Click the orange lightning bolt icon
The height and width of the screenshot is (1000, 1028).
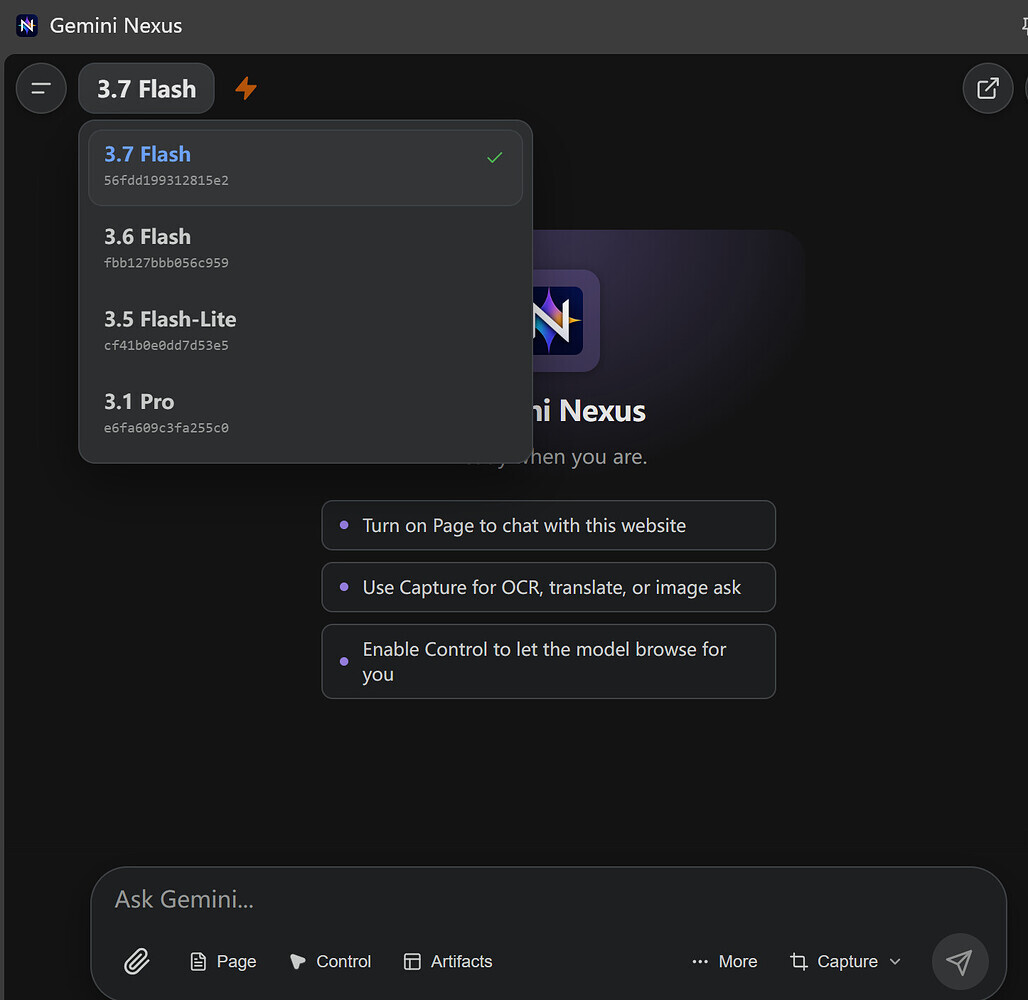tap(246, 89)
